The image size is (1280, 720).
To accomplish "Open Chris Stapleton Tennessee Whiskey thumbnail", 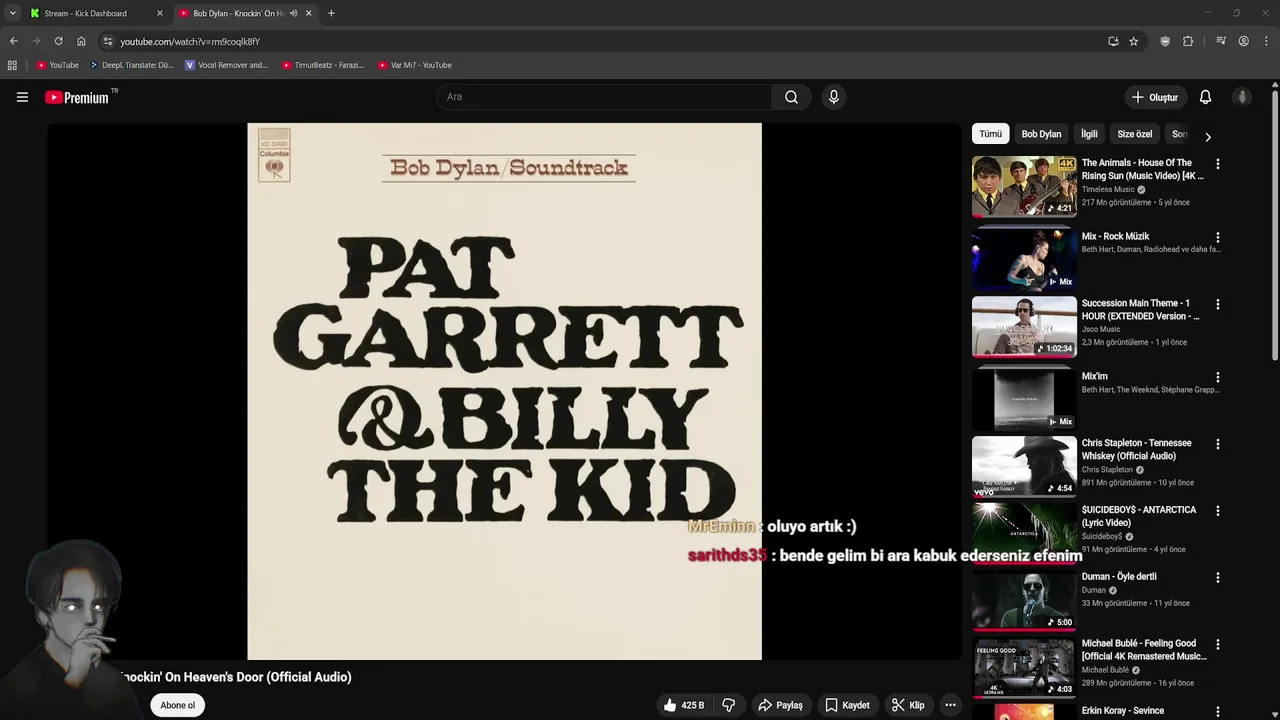I will pyautogui.click(x=1024, y=466).
